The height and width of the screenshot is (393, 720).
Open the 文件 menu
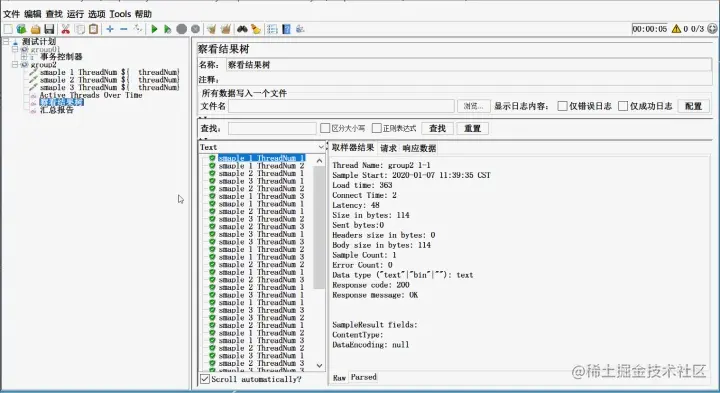point(11,14)
